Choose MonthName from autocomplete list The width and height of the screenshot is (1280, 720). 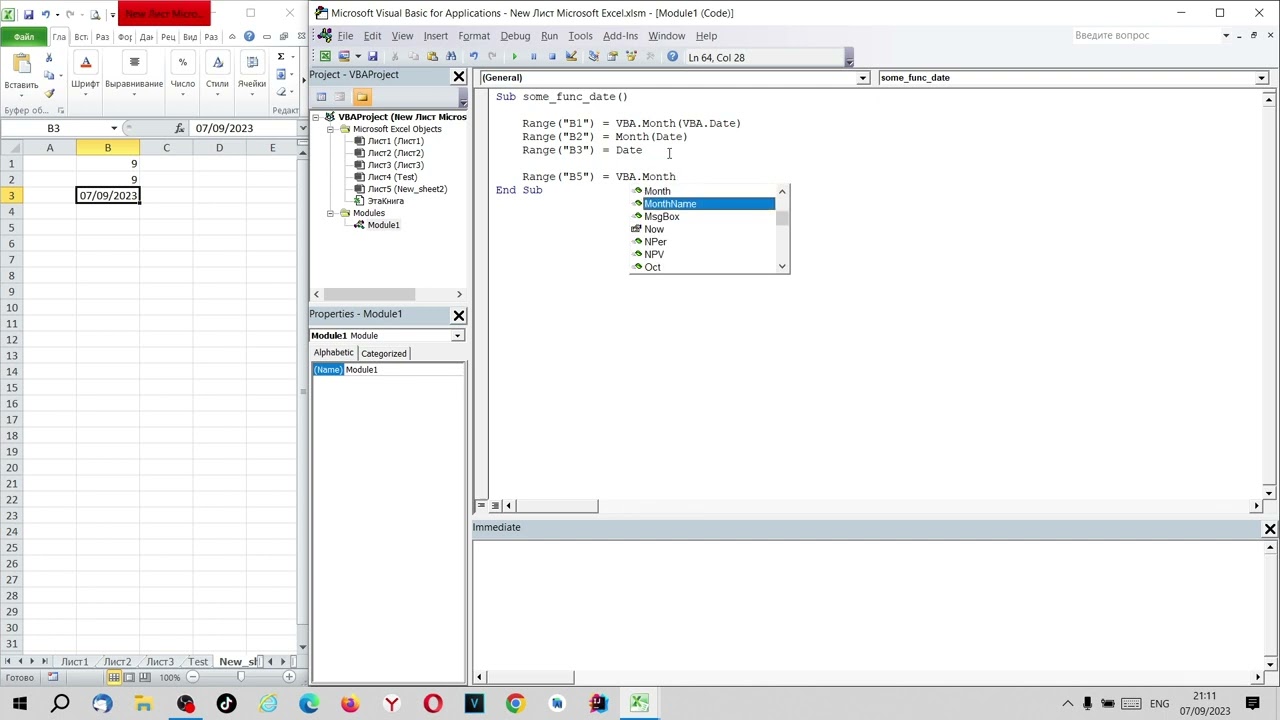click(702, 204)
